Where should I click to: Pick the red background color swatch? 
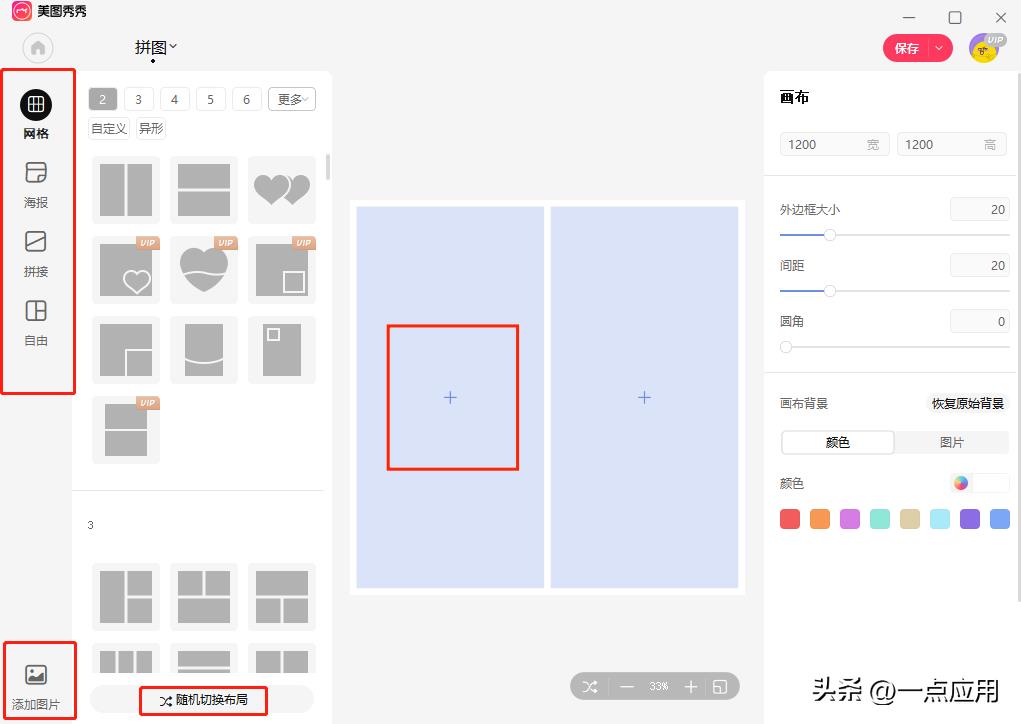[x=790, y=519]
